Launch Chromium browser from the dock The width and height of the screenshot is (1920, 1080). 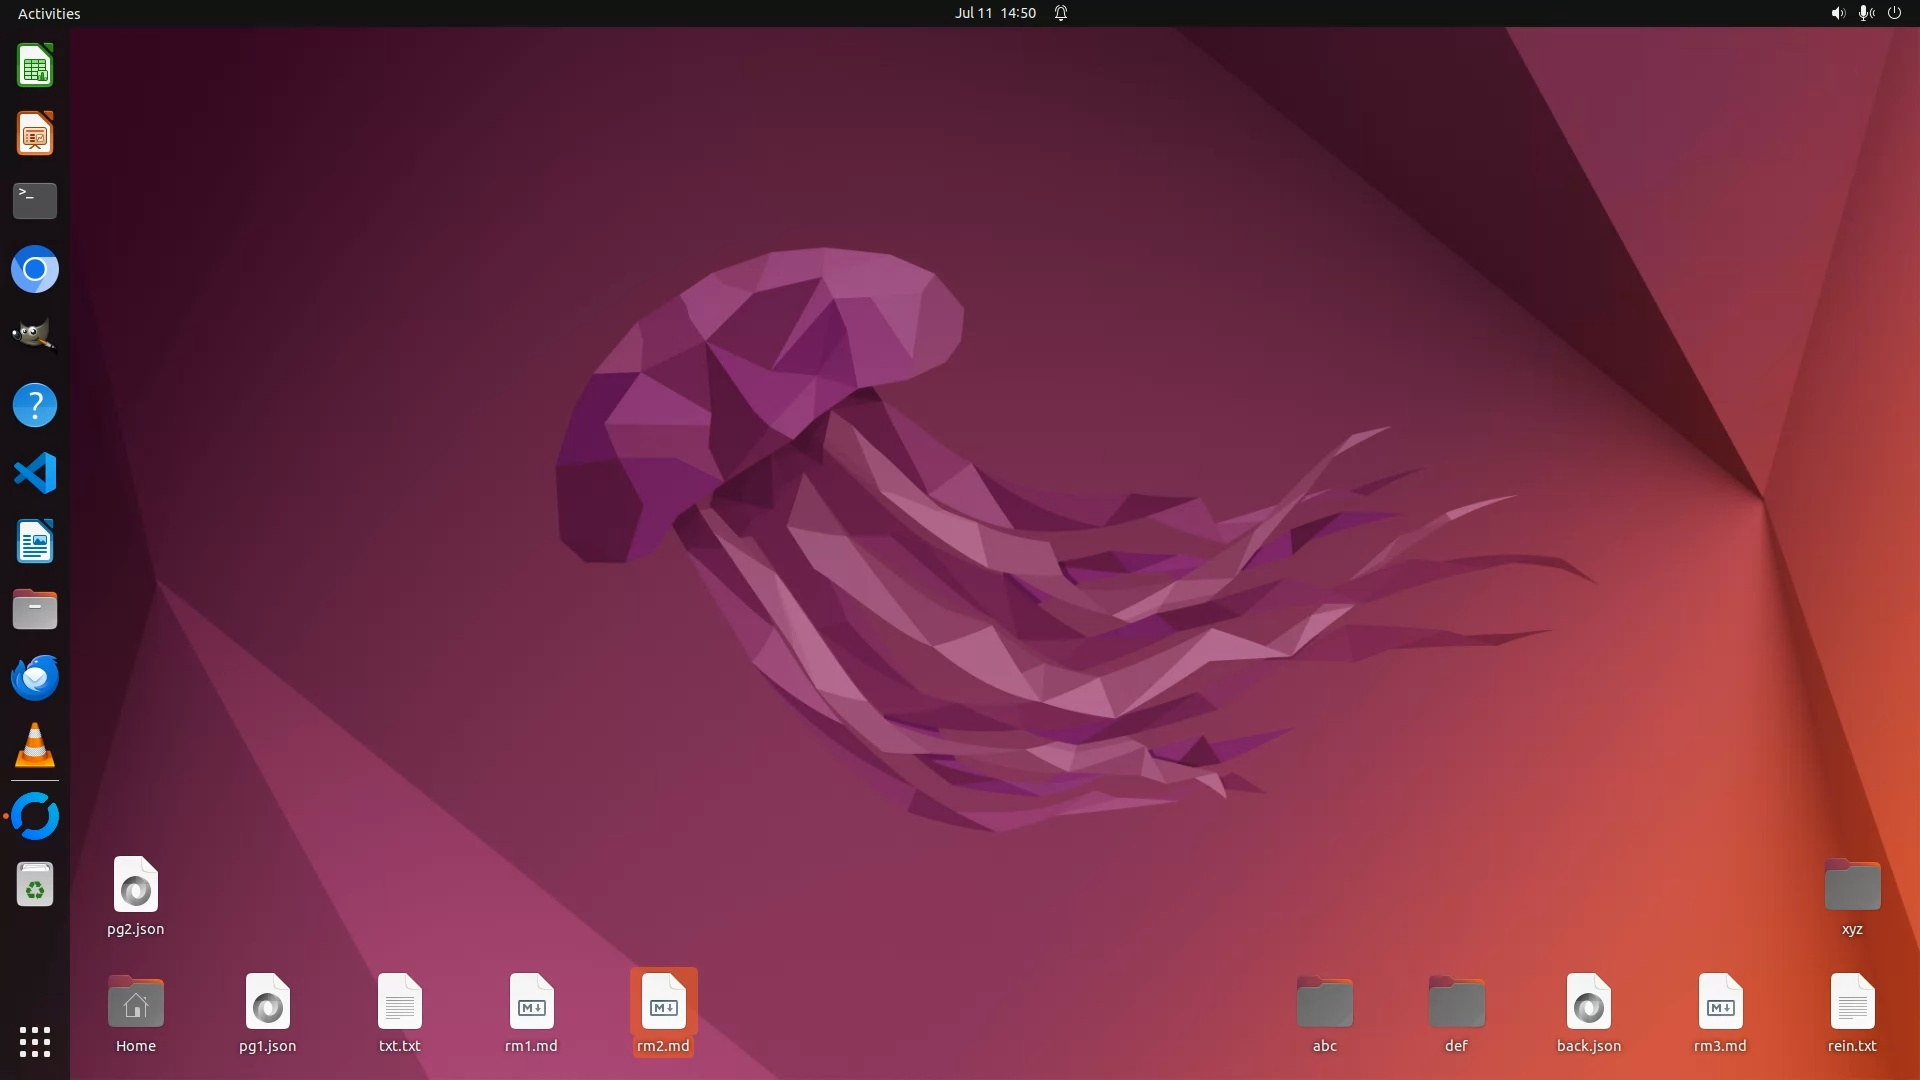(x=35, y=270)
